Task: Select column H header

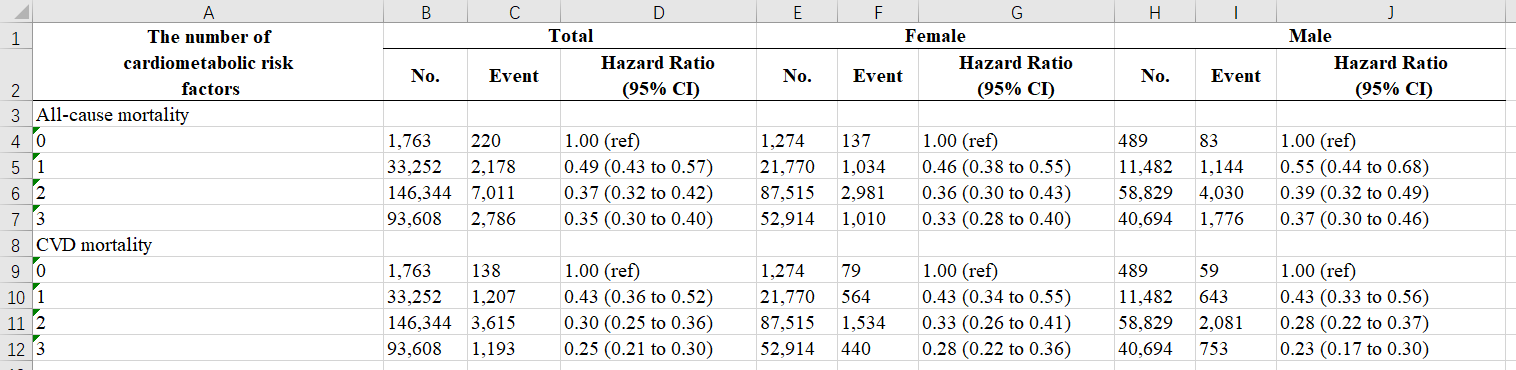Action: point(1155,12)
